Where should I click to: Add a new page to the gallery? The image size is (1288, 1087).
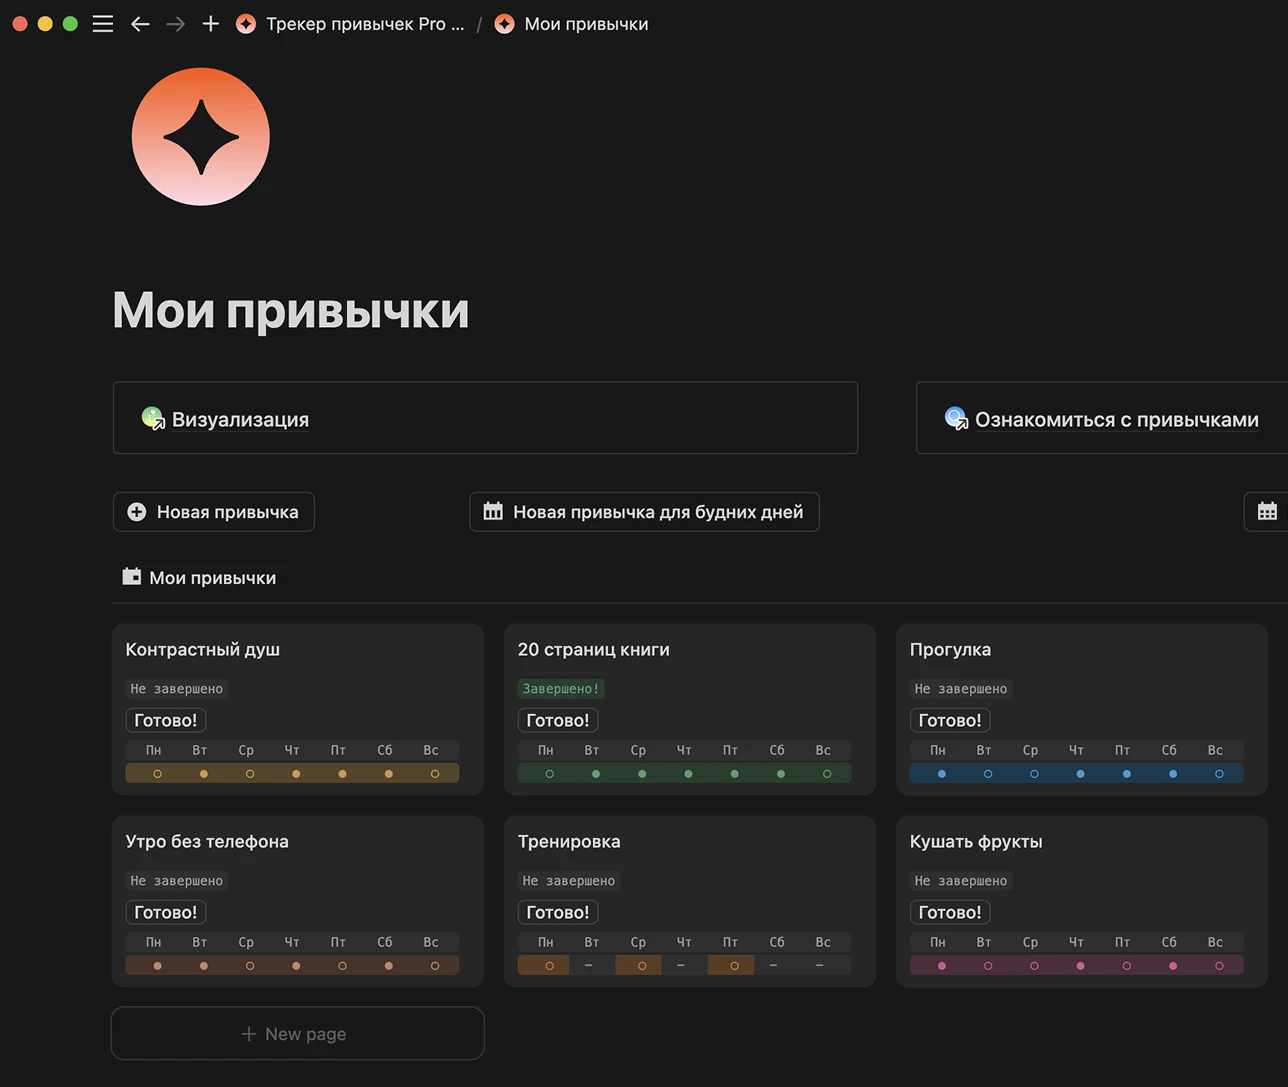tap(297, 1034)
